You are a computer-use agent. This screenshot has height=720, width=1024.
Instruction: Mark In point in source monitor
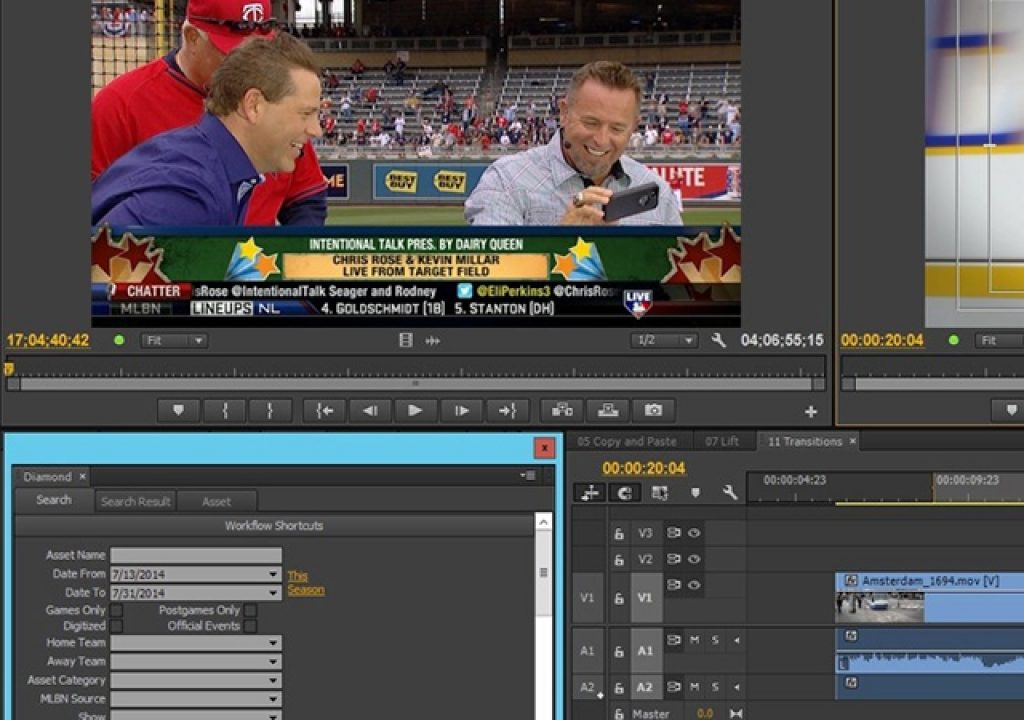tap(225, 410)
